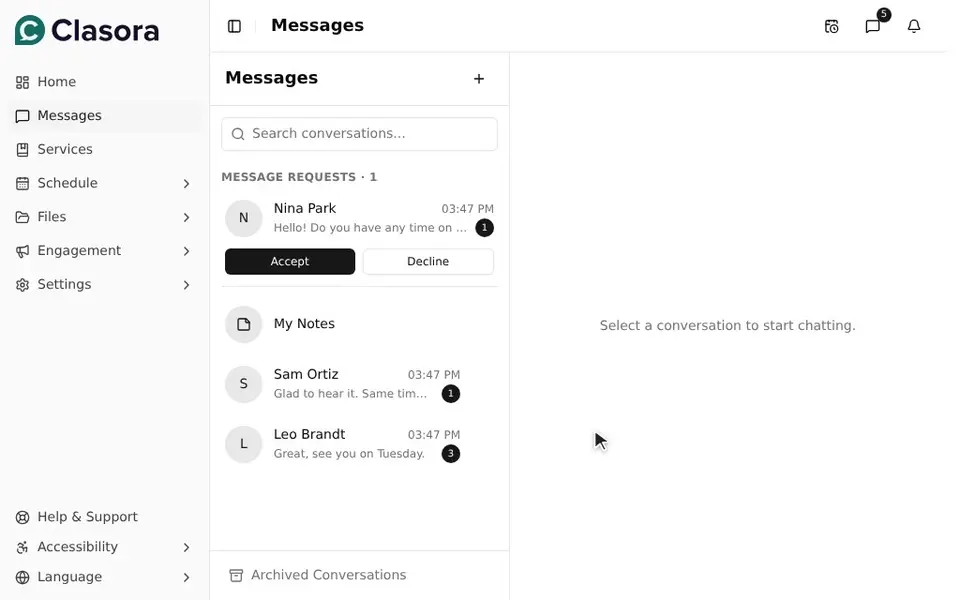Open the calendar clock icon in header
Screen dimensions: 960x600
click(x=831, y=26)
